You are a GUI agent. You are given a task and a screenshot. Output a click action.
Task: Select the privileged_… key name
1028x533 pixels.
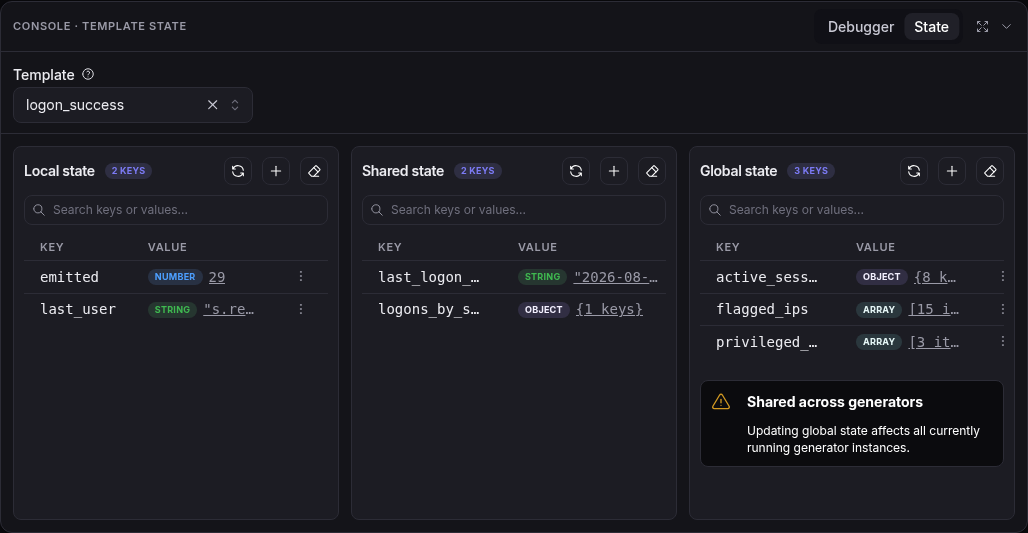pos(766,342)
